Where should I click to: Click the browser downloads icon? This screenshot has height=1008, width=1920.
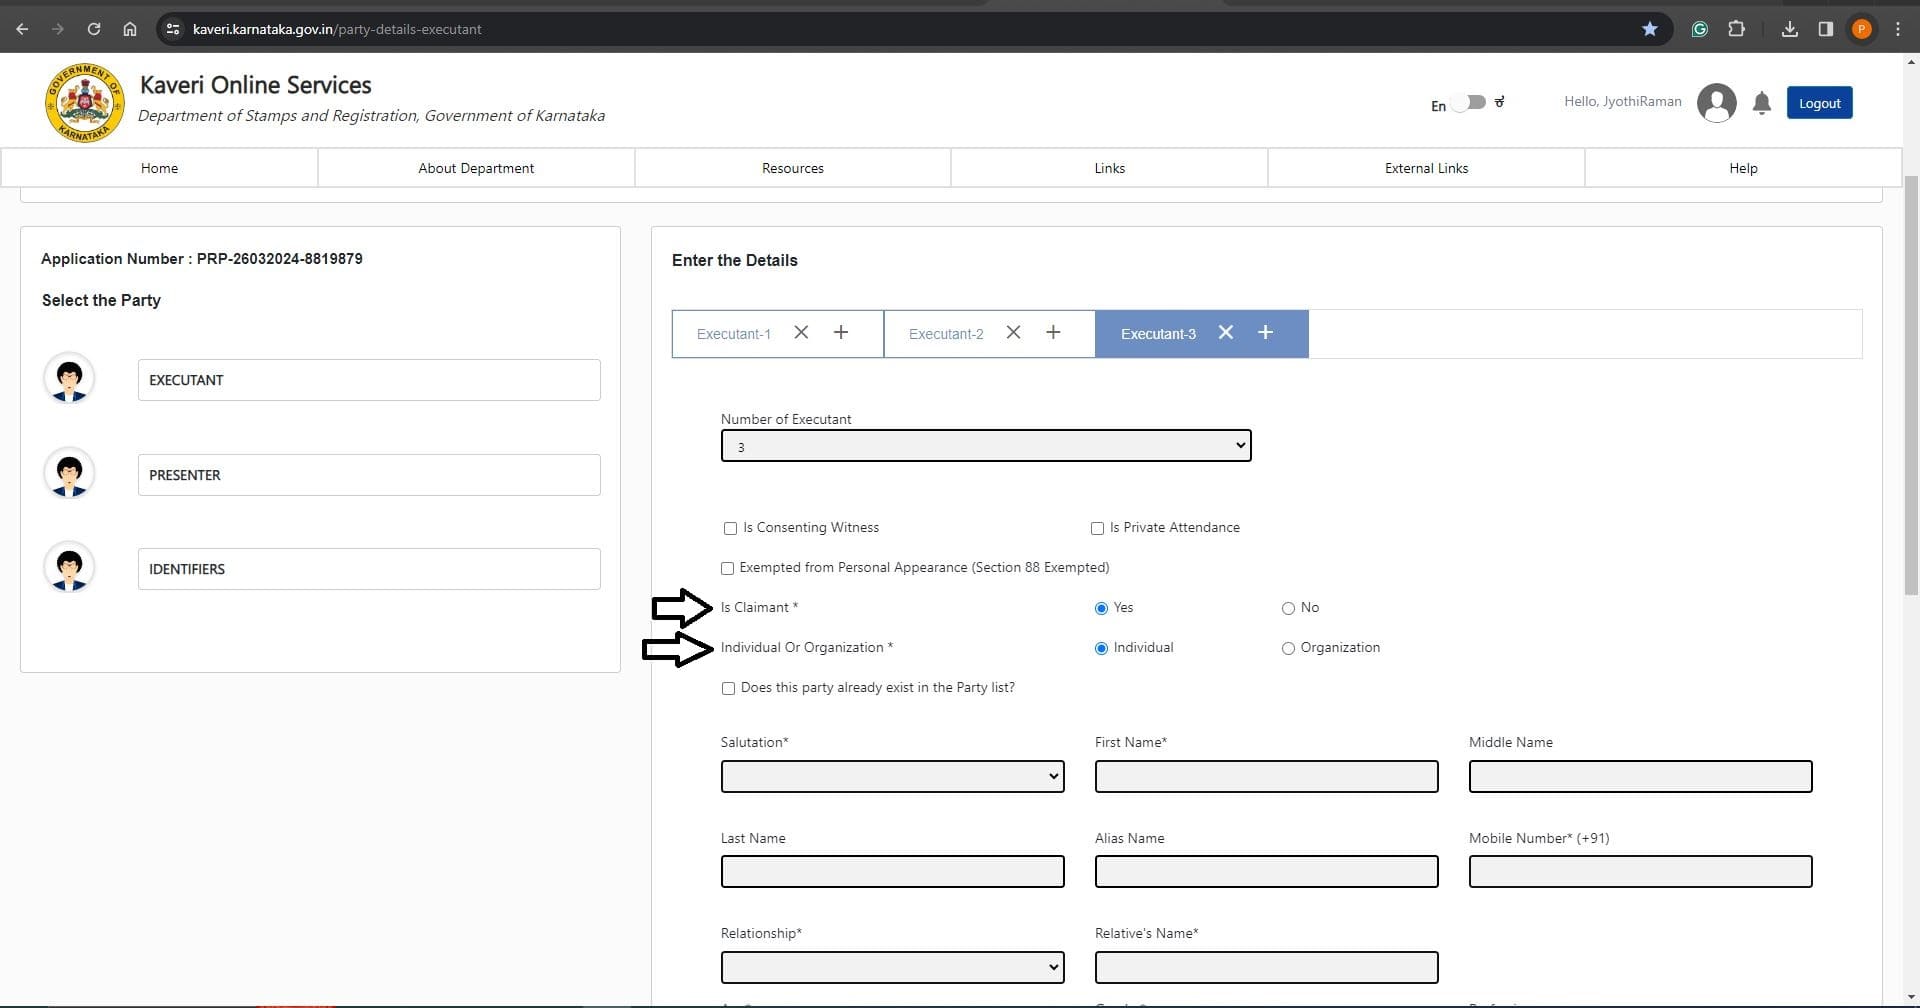[x=1790, y=29]
